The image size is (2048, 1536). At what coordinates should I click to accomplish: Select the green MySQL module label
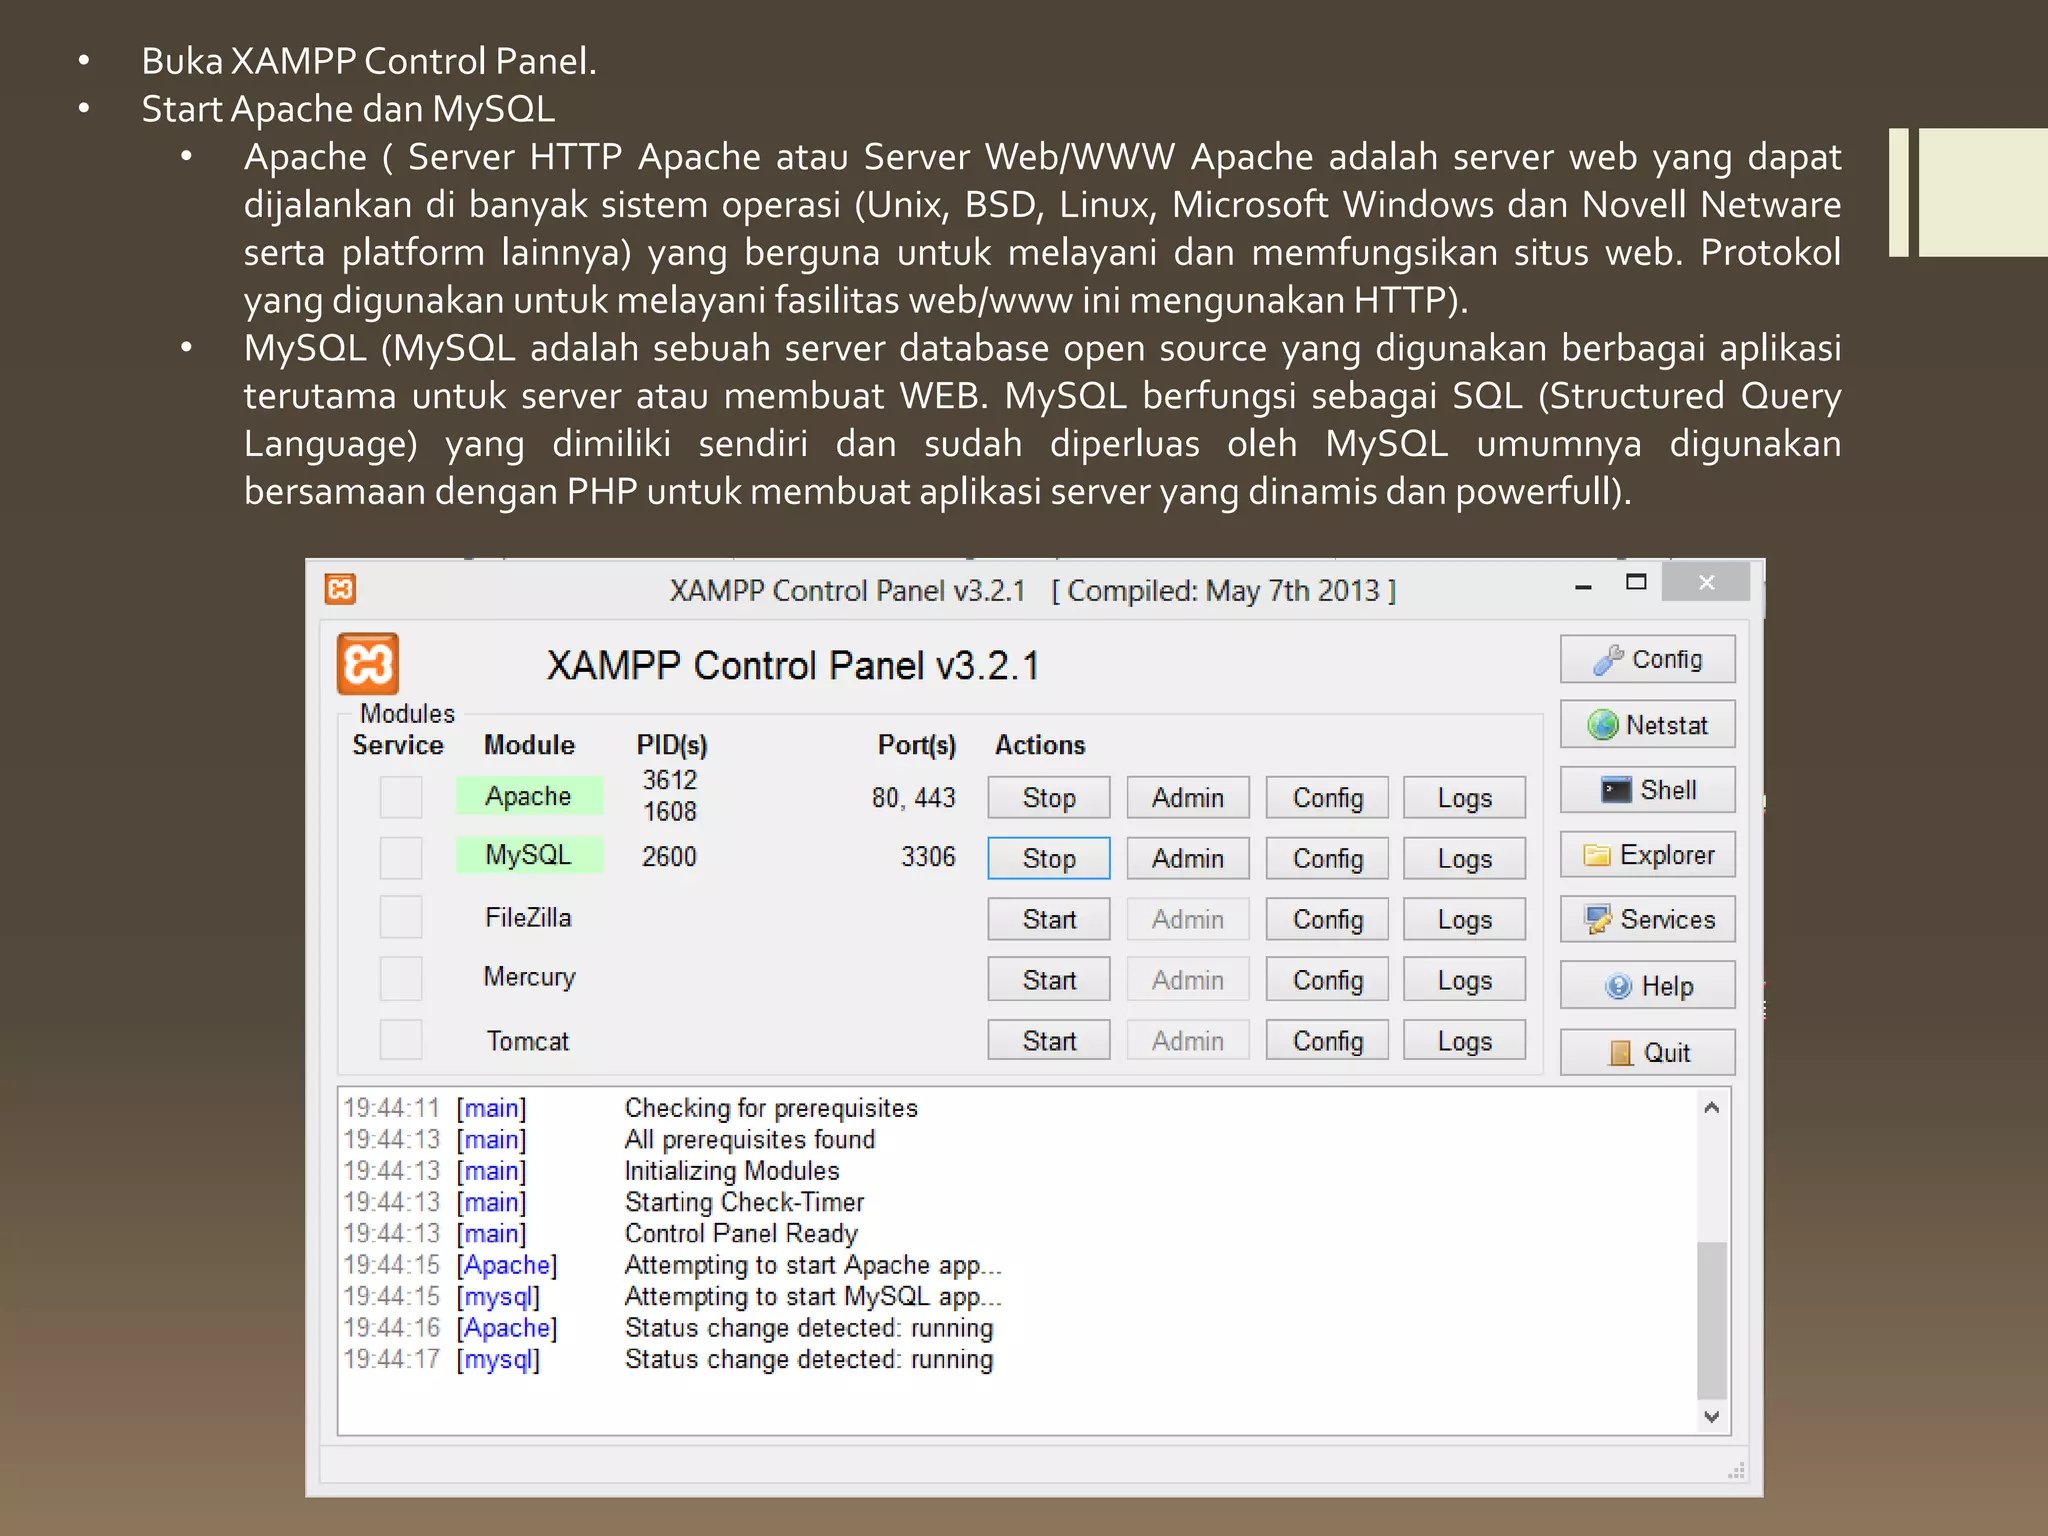[529, 855]
